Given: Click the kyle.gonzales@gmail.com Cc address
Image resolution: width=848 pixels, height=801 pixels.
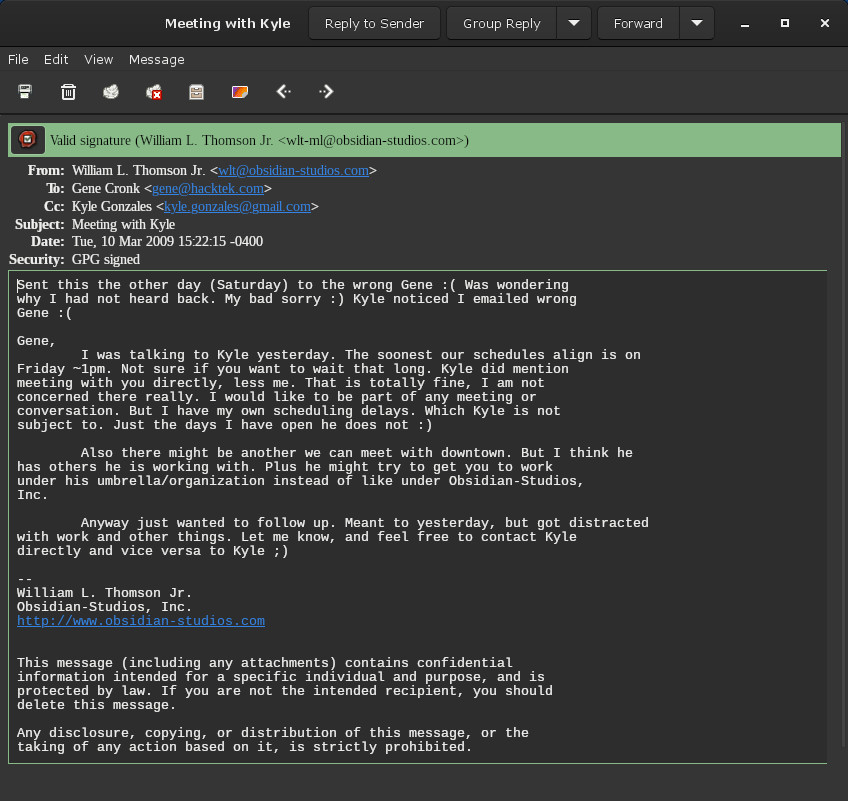Looking at the screenshot, I should 237,207.
